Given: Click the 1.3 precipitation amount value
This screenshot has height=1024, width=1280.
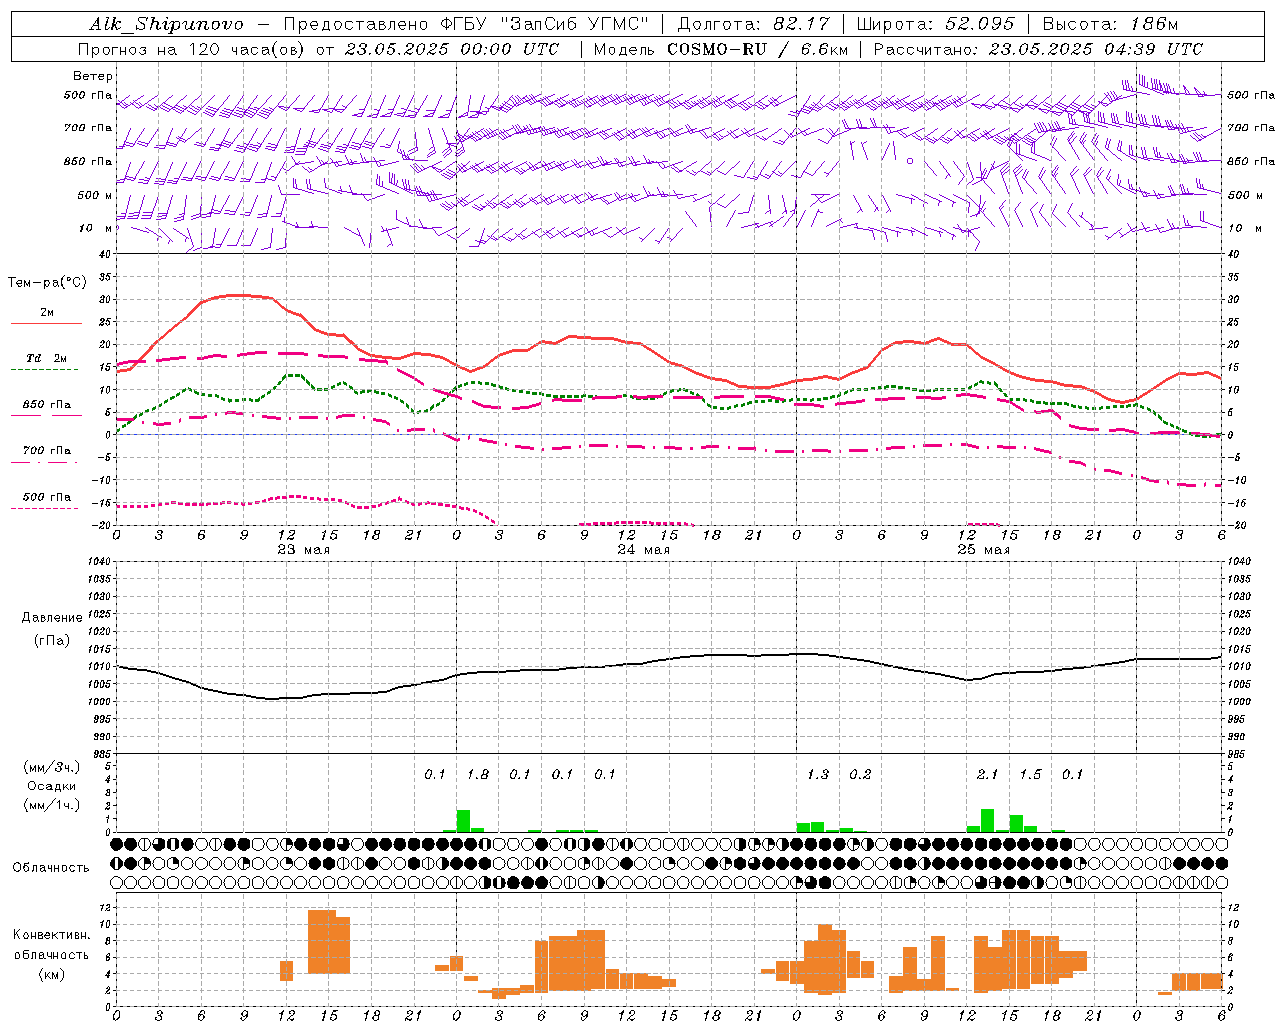Looking at the screenshot, I should [x=818, y=774].
